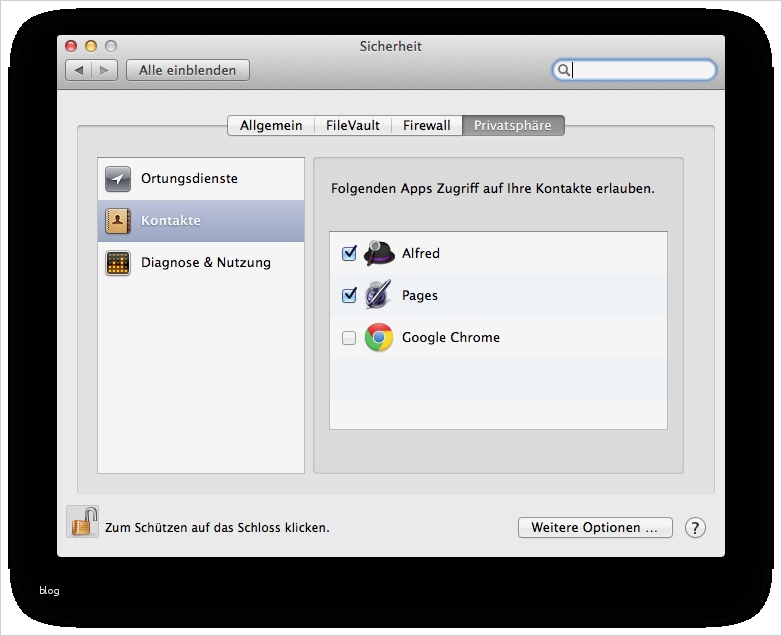Go back with the left arrow button
Viewport: 782px width, 636px height.
click(79, 70)
